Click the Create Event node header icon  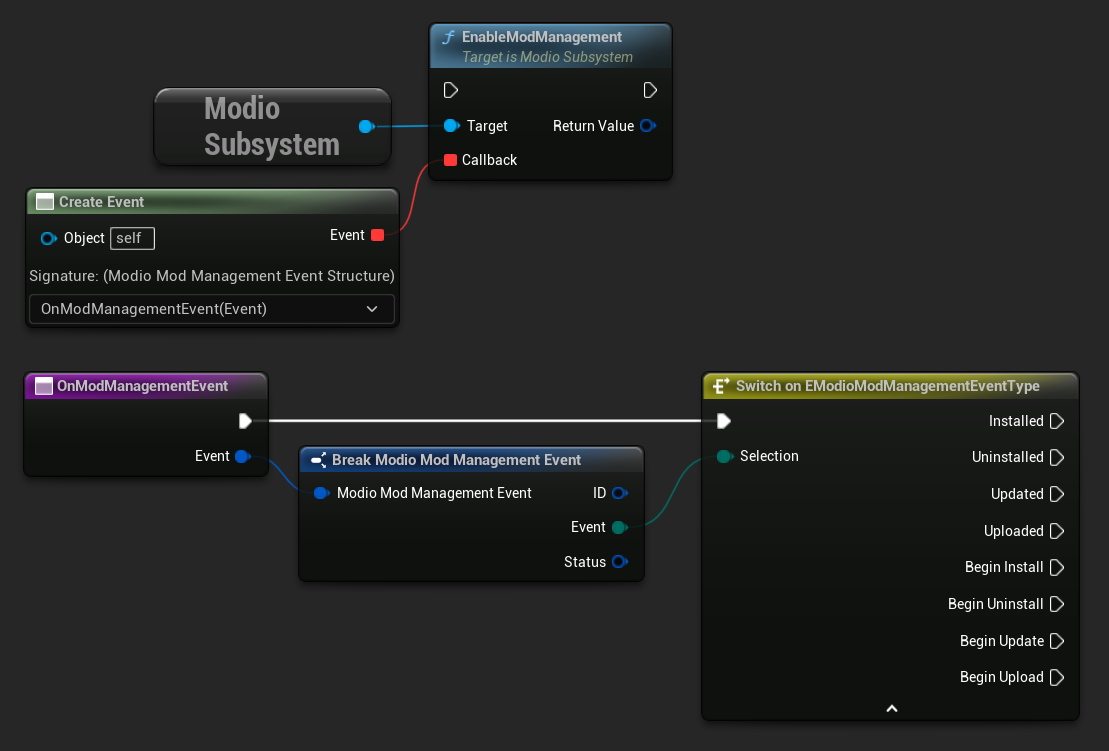[45, 202]
